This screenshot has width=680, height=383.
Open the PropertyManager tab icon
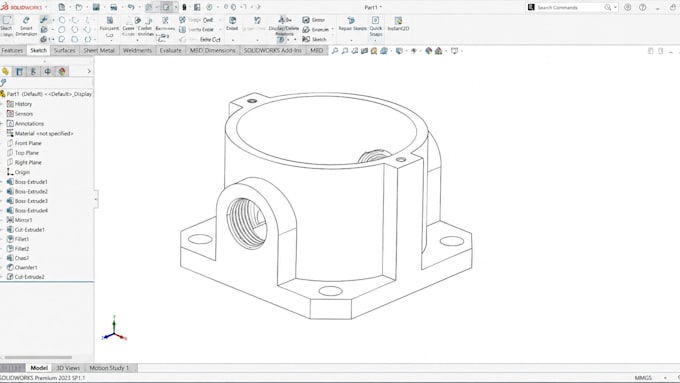click(x=19, y=71)
